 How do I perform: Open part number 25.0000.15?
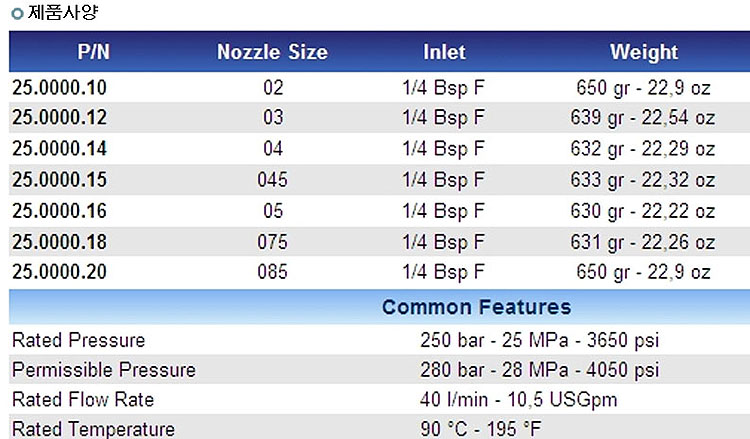point(59,180)
